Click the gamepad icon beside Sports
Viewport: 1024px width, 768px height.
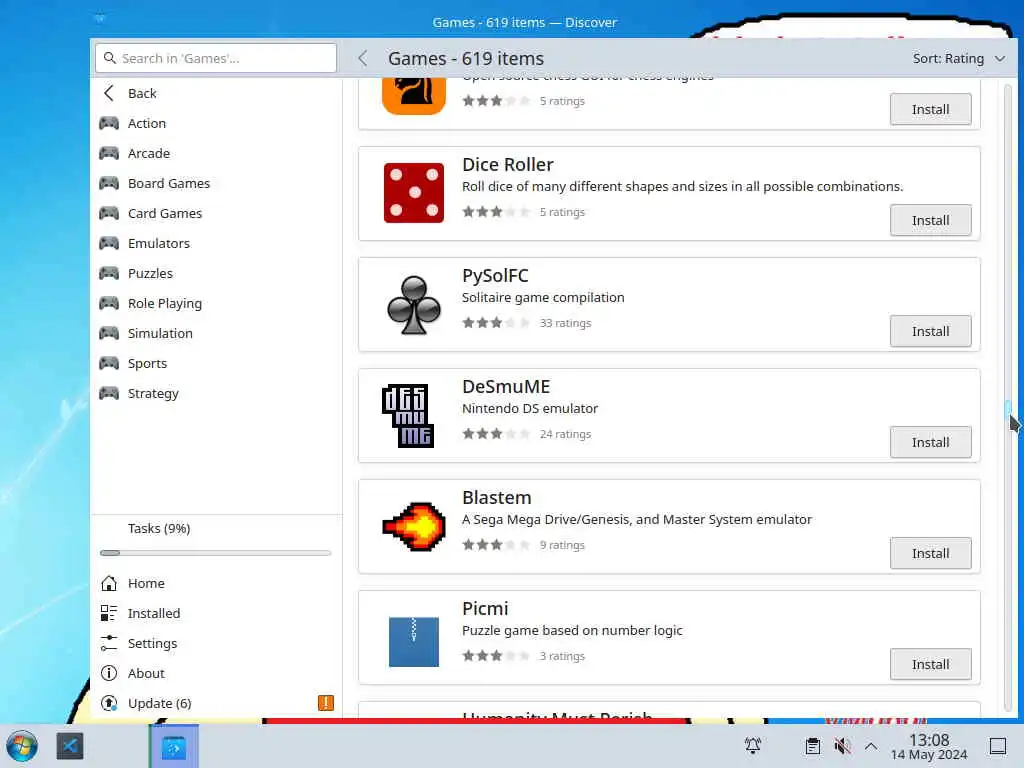click(x=109, y=364)
